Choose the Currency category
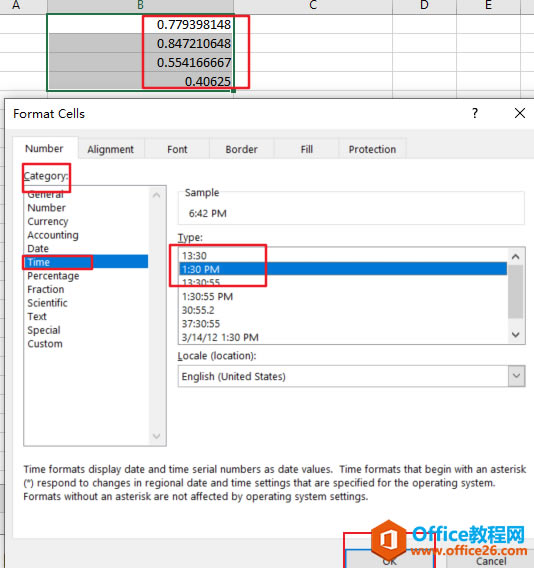 pyautogui.click(x=87, y=221)
